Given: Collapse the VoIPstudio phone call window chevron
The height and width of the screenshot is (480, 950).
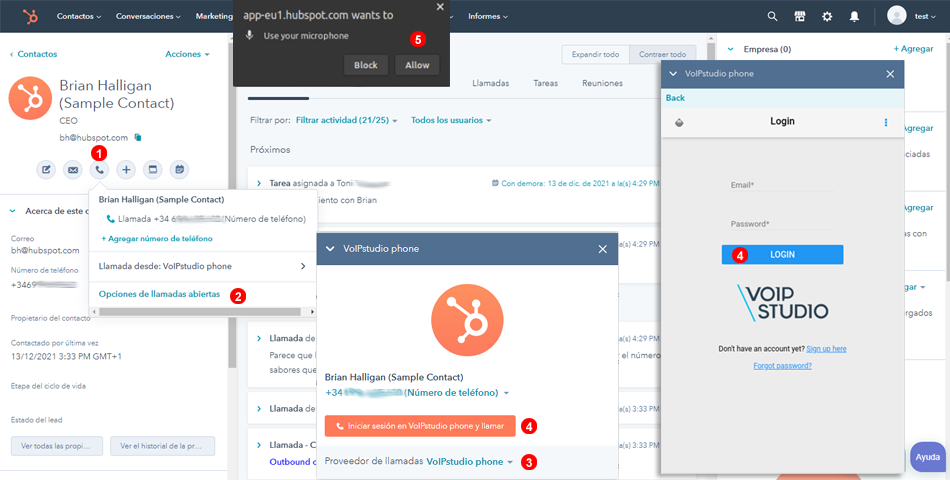Looking at the screenshot, I should pyautogui.click(x=330, y=249).
